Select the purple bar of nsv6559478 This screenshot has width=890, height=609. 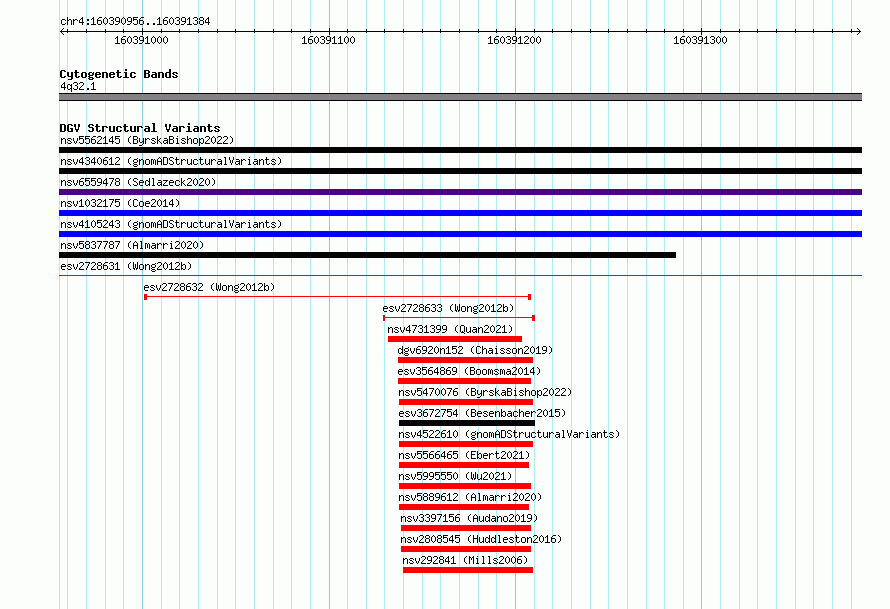point(460,192)
